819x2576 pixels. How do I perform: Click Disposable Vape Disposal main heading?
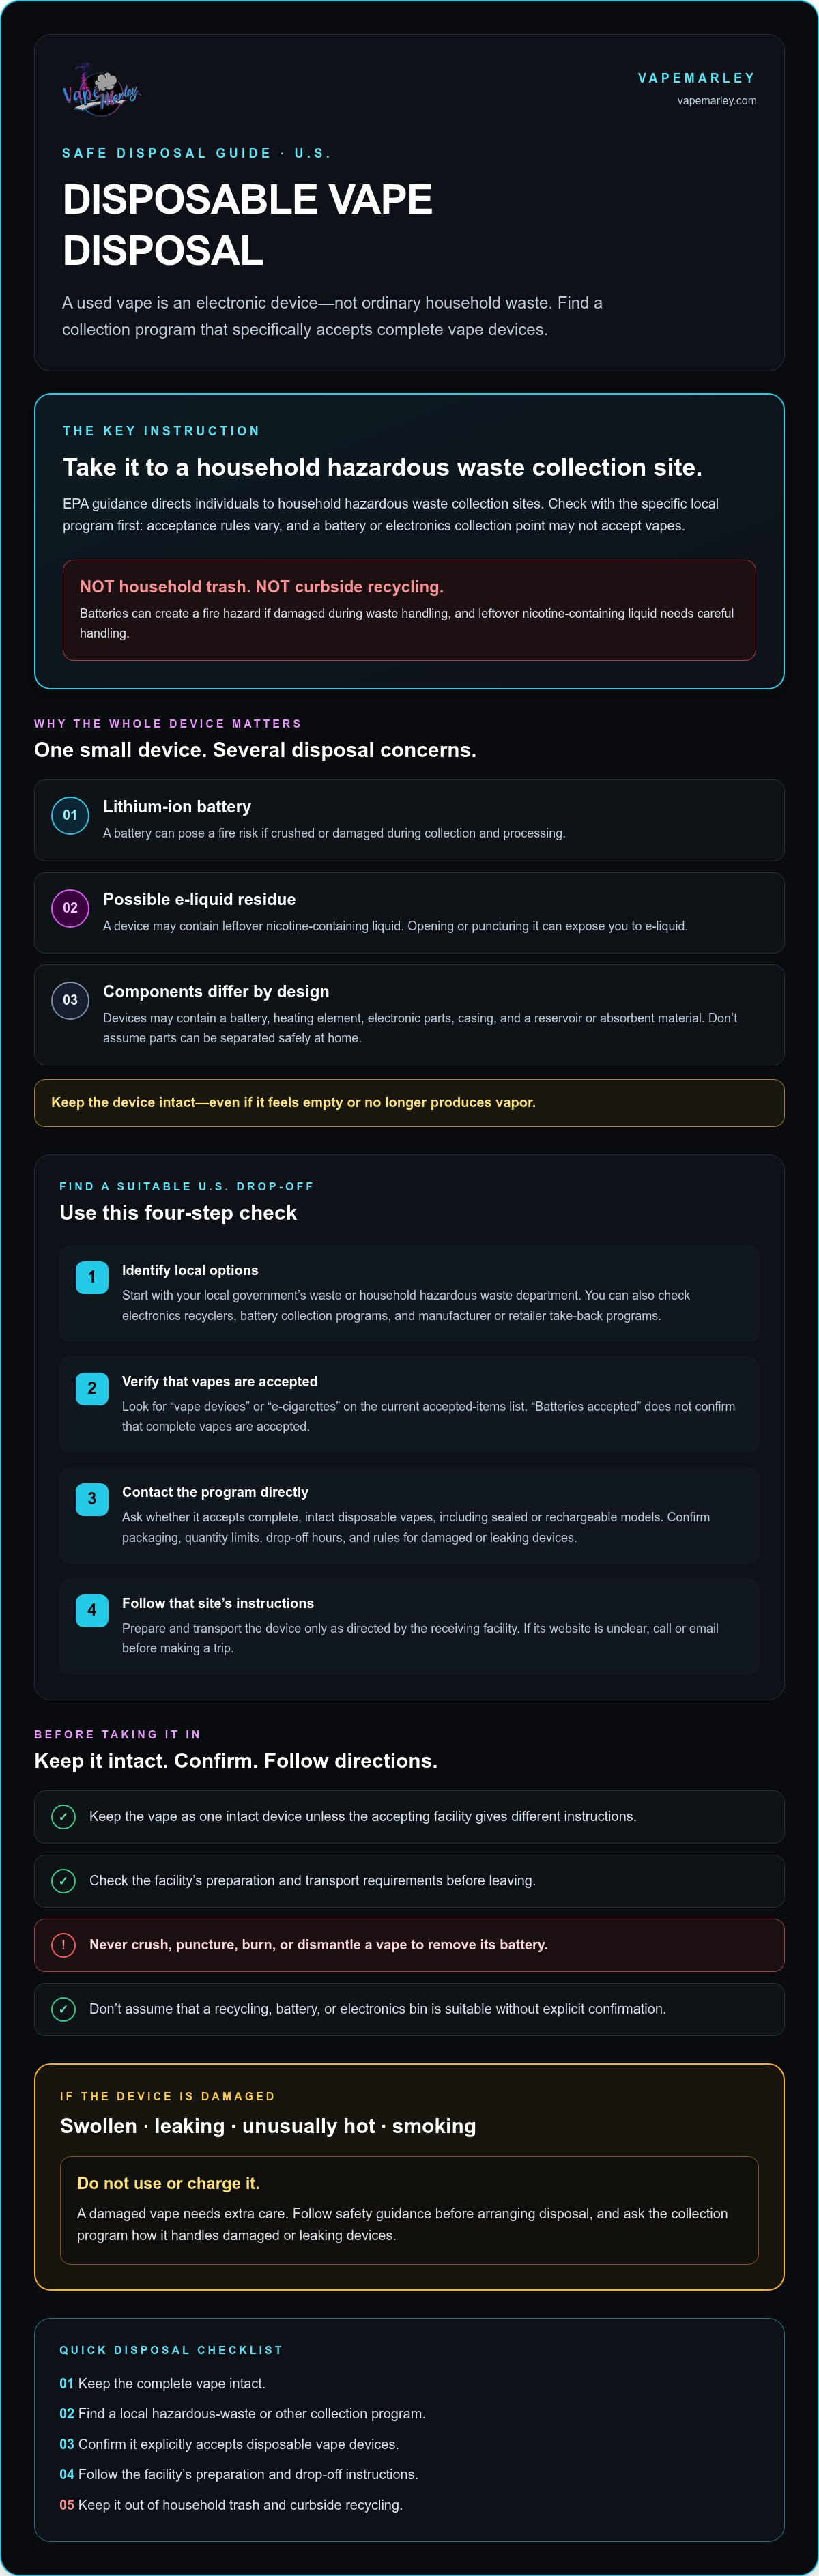click(x=247, y=225)
